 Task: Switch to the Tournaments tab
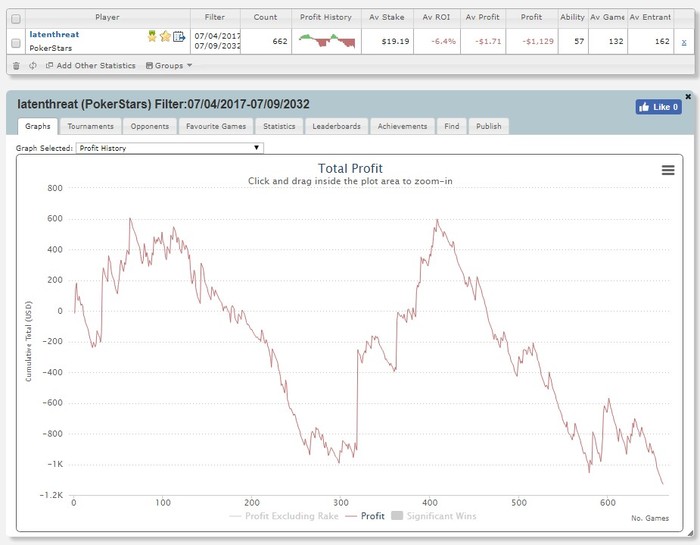click(x=90, y=126)
